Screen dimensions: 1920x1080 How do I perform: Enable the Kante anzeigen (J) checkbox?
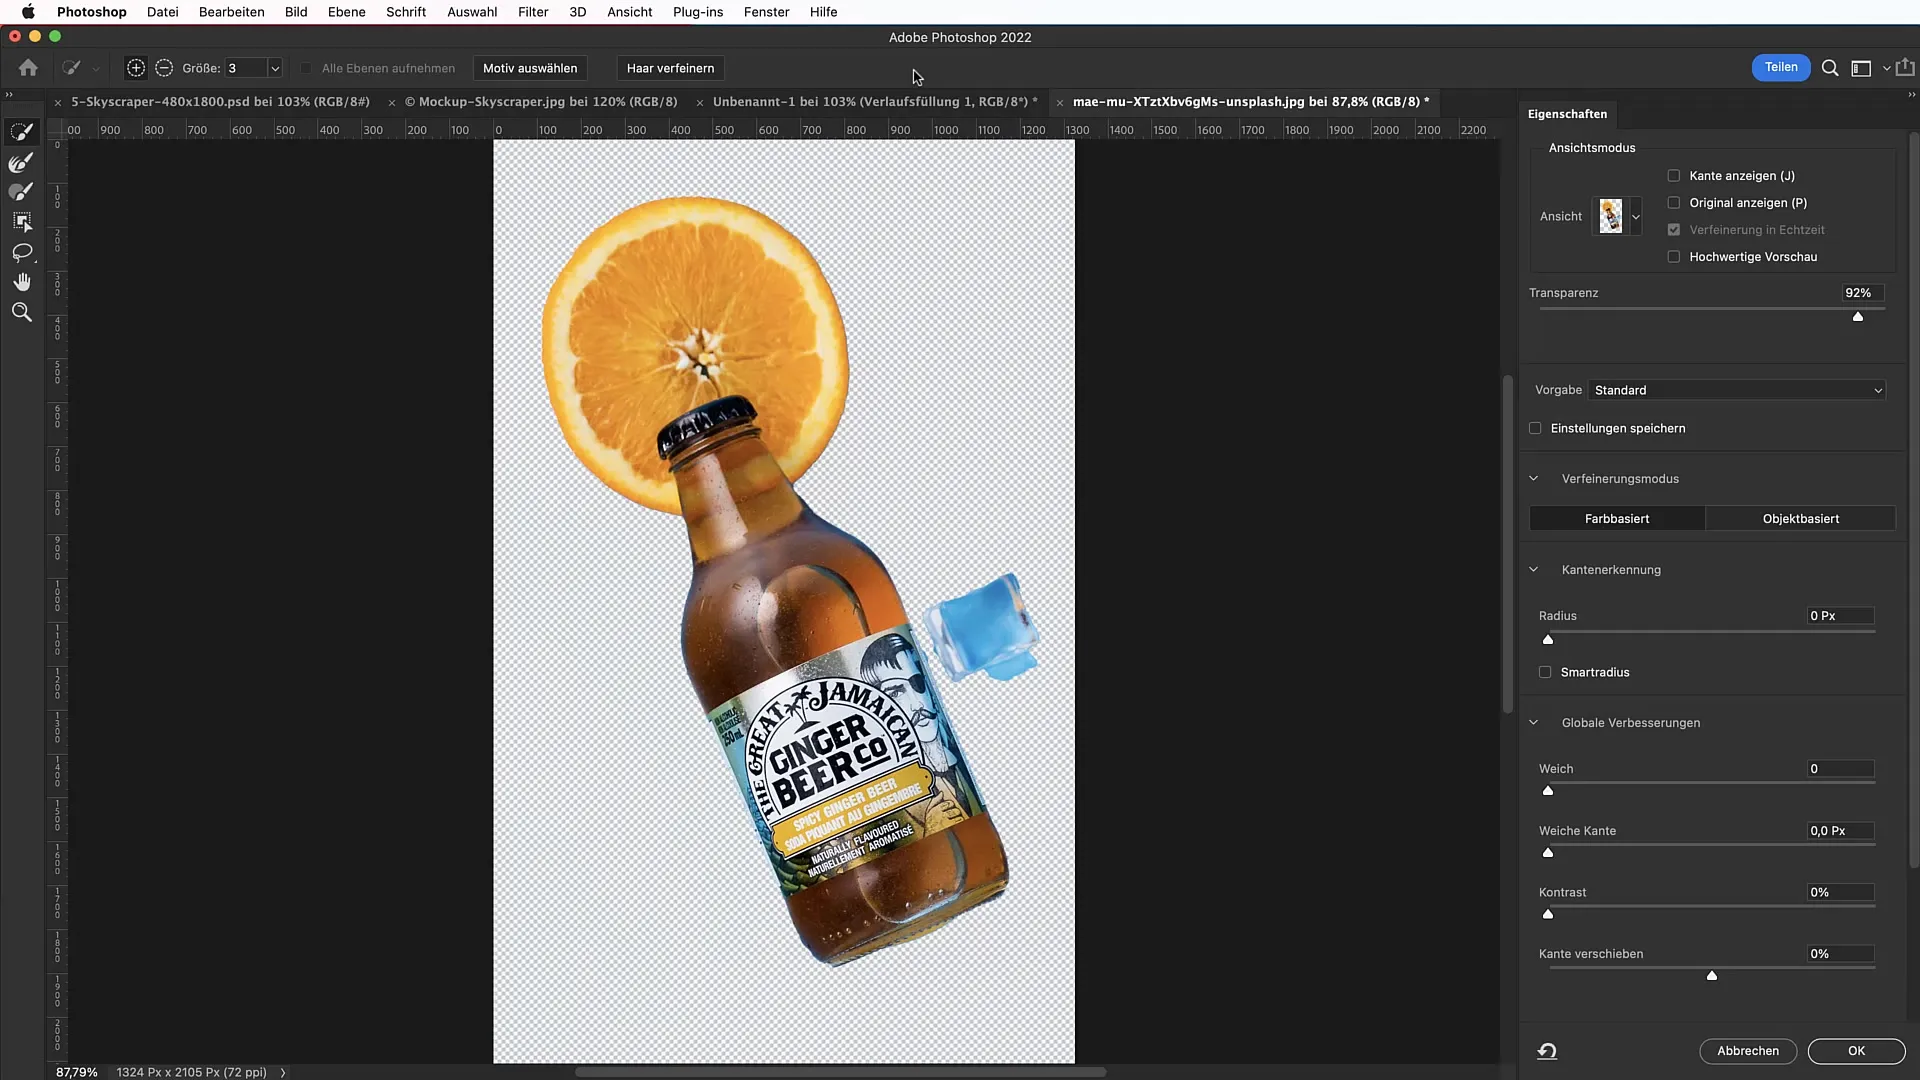click(x=1674, y=176)
